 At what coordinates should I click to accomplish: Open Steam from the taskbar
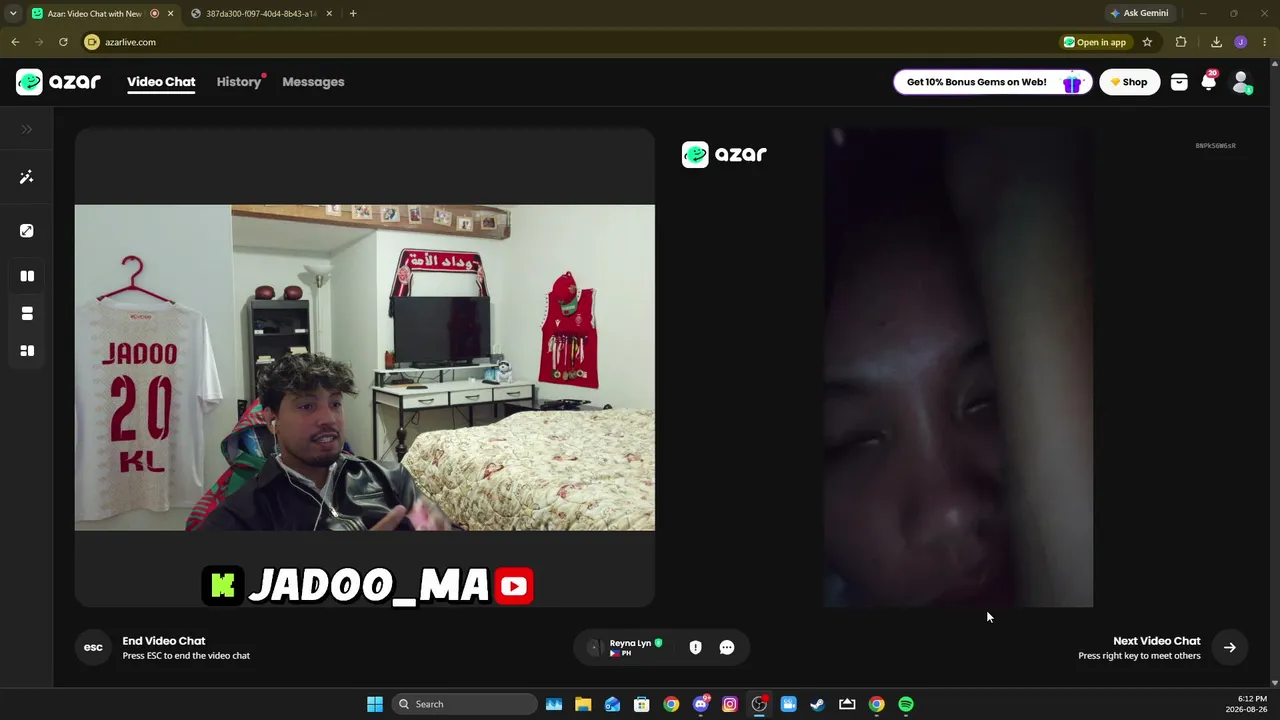[817, 704]
